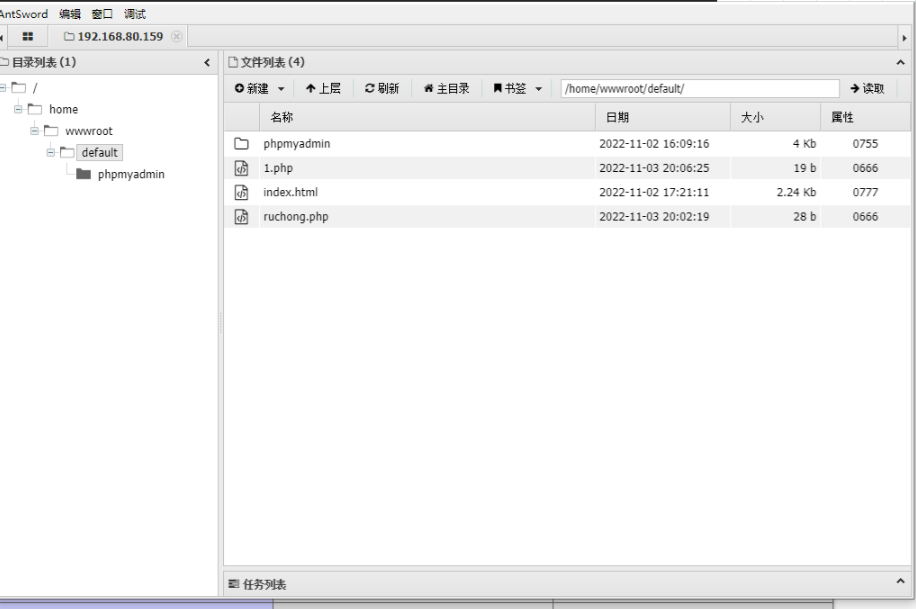Click the home folder icon in tree
The width and height of the screenshot is (916, 609).
click(35, 109)
